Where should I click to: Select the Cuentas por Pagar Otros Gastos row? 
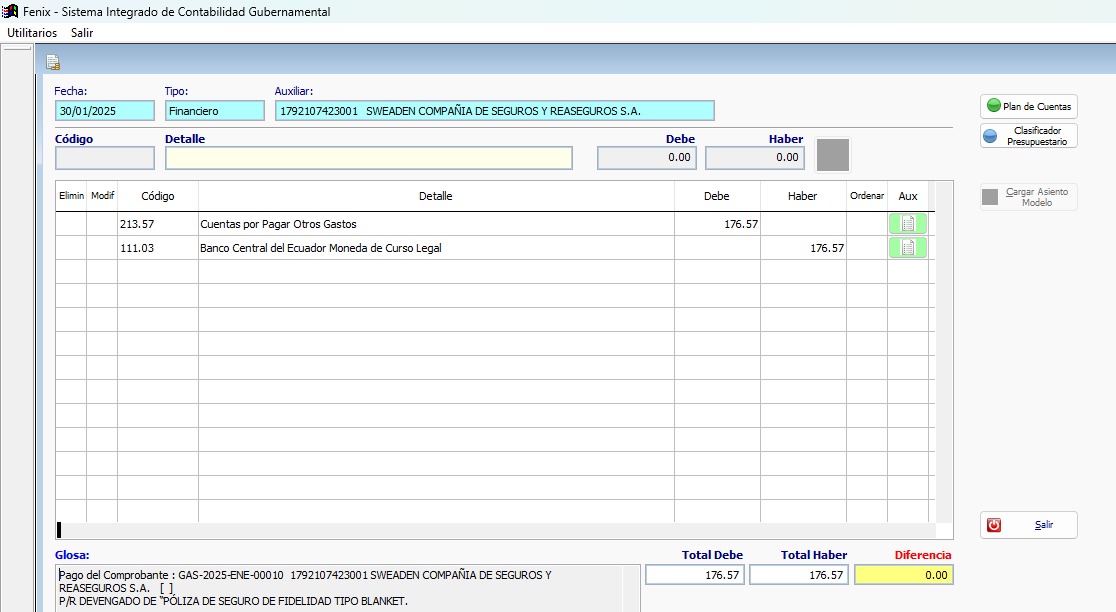[x=278, y=224]
